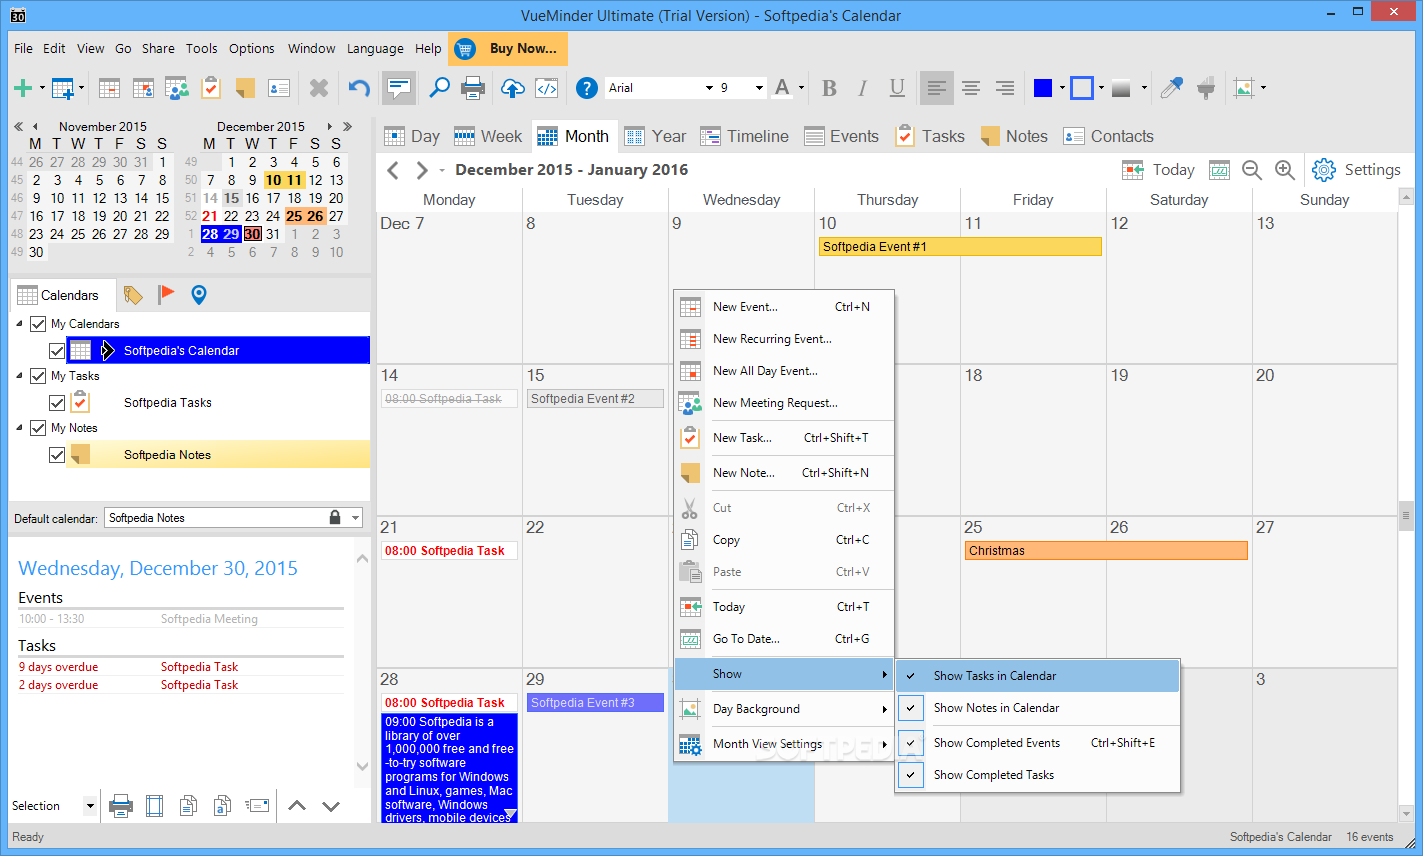This screenshot has width=1423, height=856.
Task: Apply bold formatting
Action: pos(829,88)
